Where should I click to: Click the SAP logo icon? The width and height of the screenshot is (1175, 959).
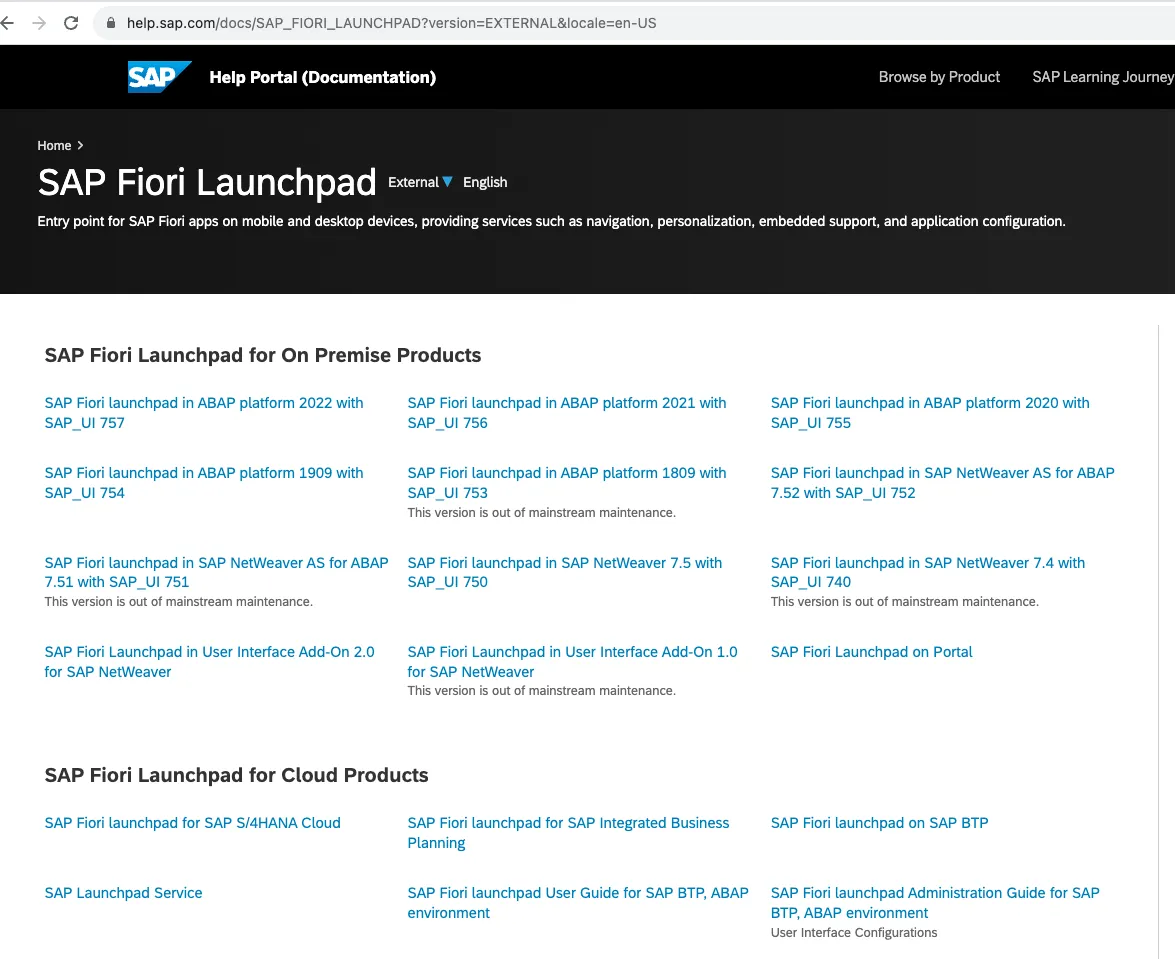pyautogui.click(x=159, y=77)
